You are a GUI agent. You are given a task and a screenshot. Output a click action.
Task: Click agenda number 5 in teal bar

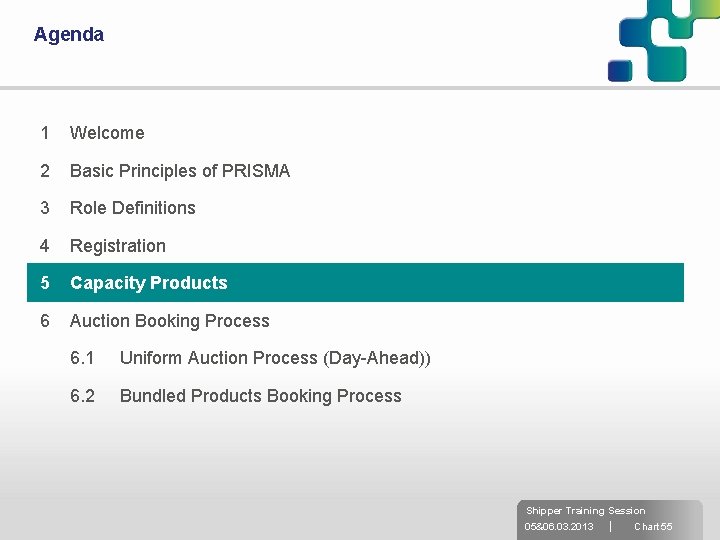coord(45,283)
